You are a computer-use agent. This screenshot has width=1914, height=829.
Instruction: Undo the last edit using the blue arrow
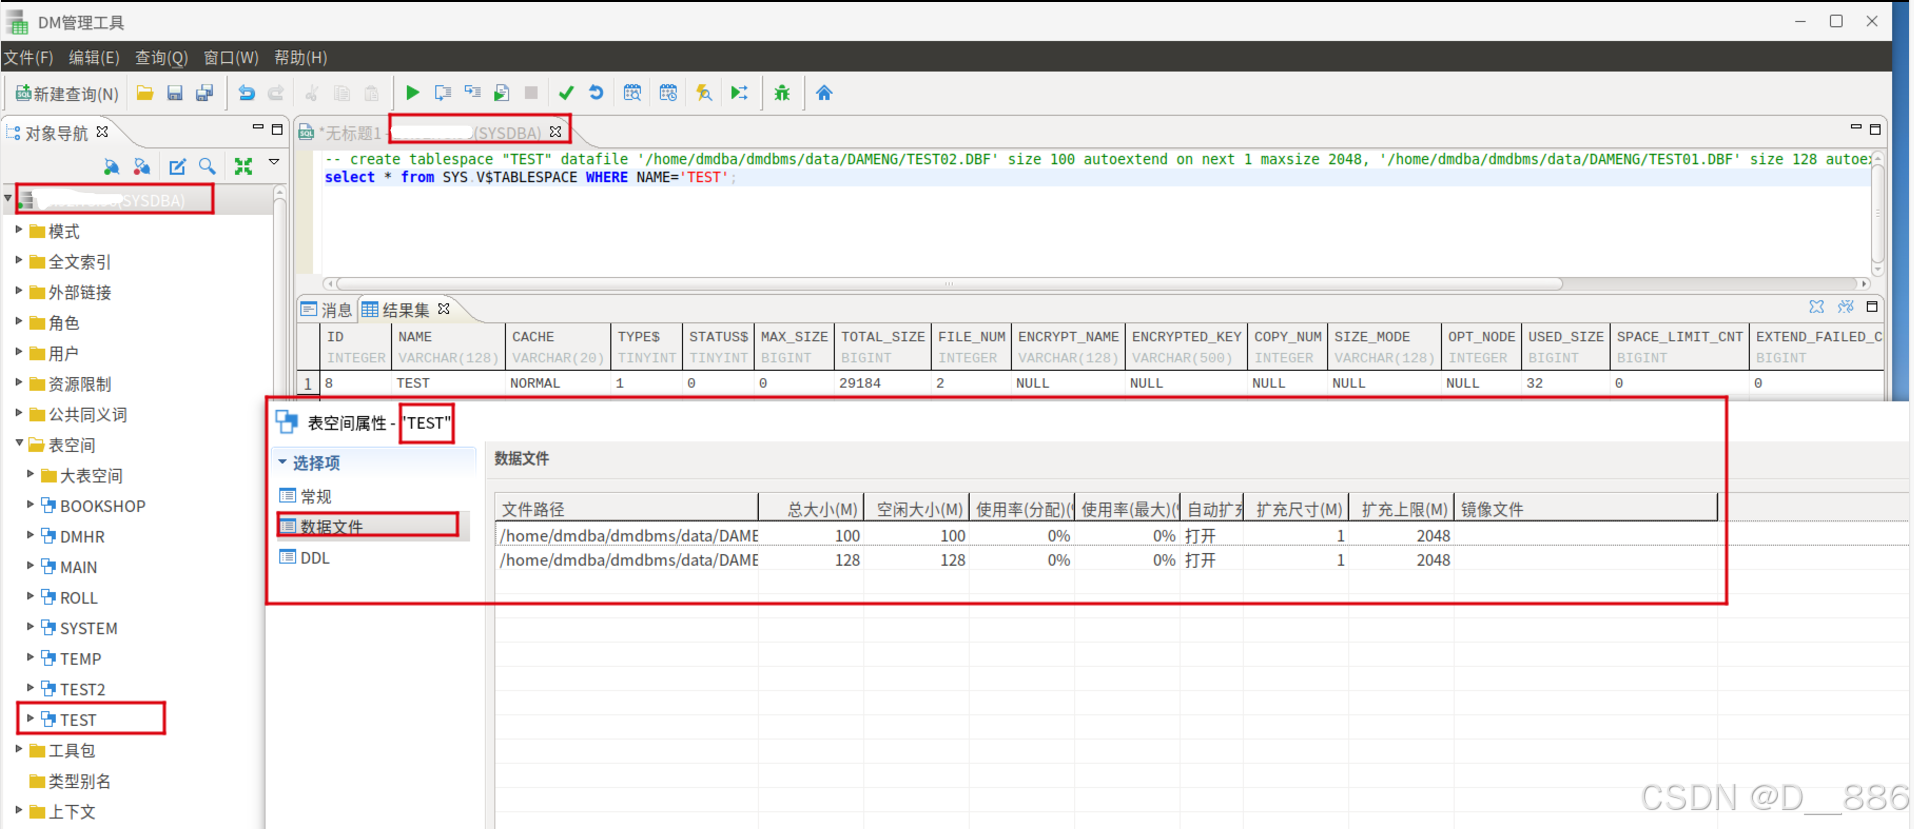click(x=246, y=93)
